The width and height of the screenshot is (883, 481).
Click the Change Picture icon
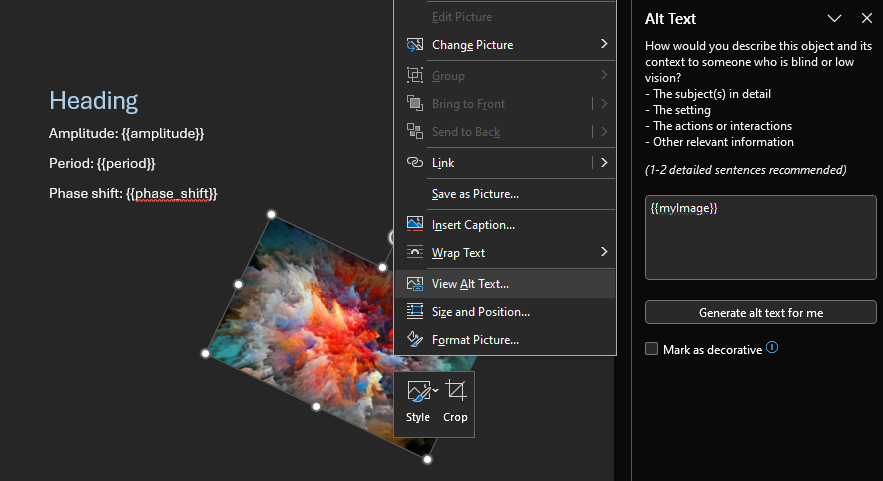pyautogui.click(x=415, y=44)
